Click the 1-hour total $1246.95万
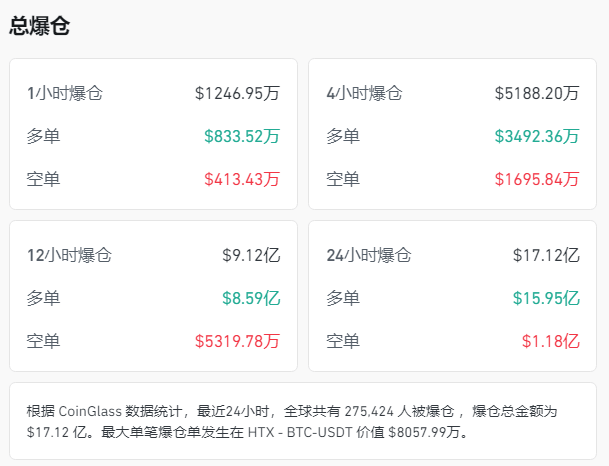 (x=238, y=94)
